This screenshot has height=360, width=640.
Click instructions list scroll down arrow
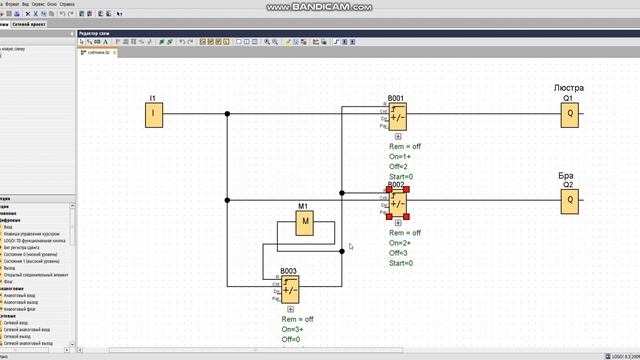(72, 344)
